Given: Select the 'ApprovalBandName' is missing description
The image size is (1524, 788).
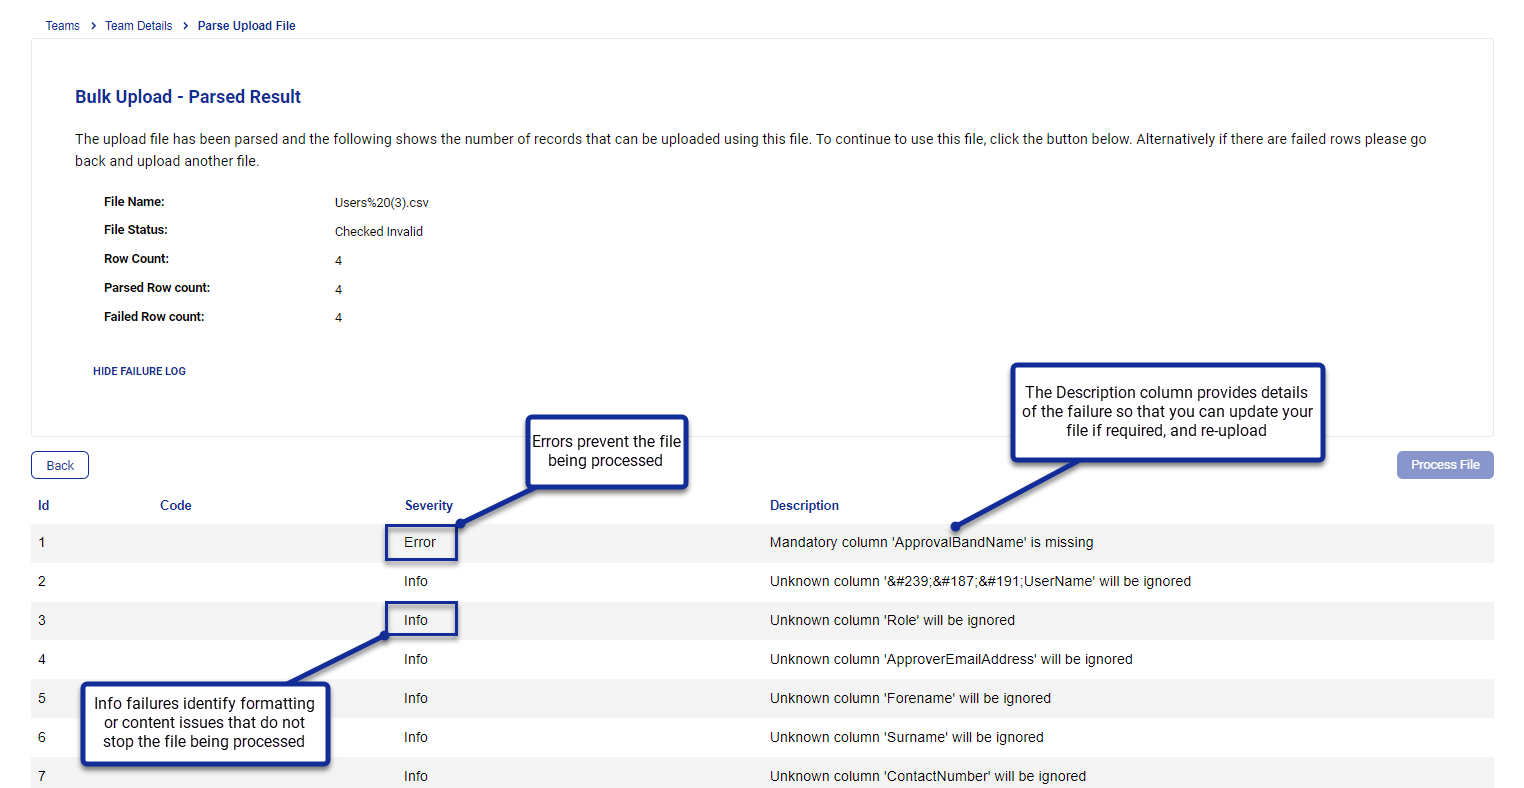Looking at the screenshot, I should coord(931,542).
